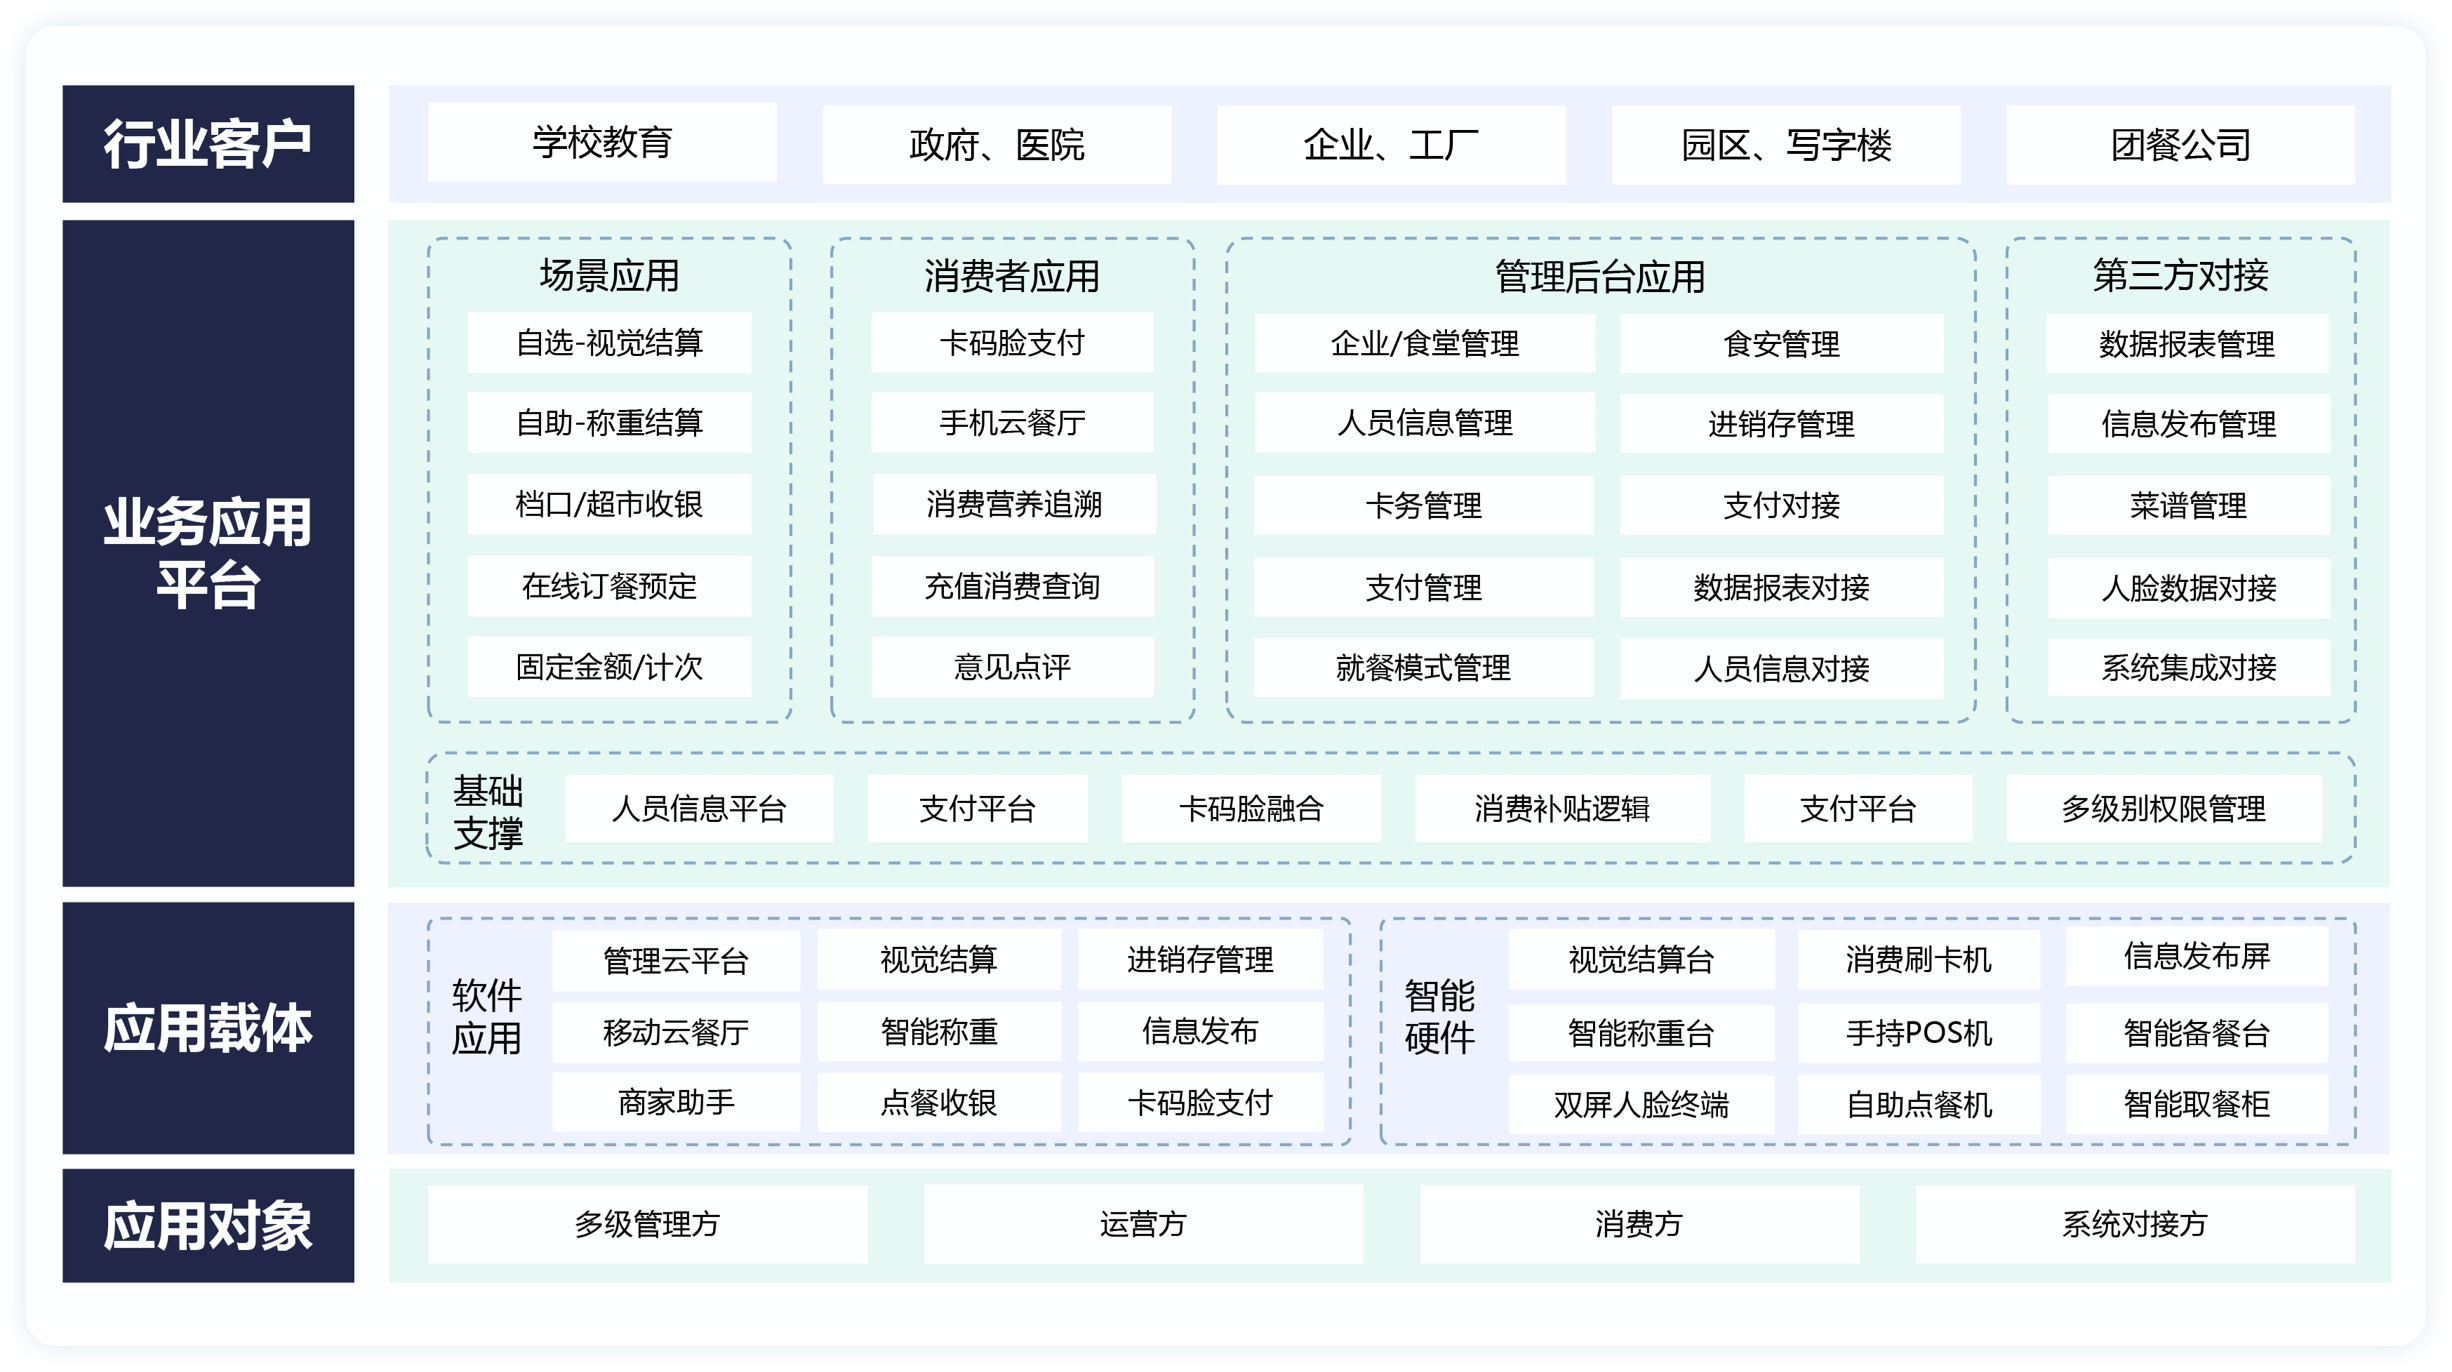Click the 人员信息平台 box

click(699, 808)
